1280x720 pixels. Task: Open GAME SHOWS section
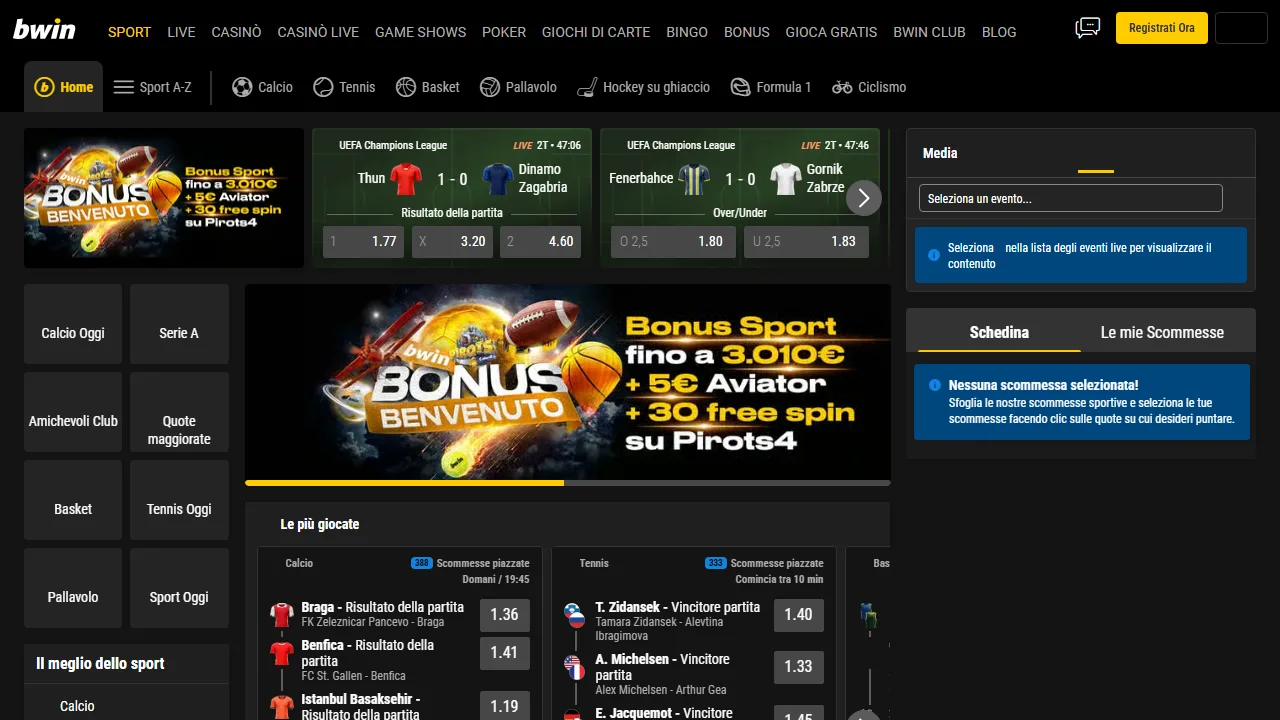[x=420, y=32]
